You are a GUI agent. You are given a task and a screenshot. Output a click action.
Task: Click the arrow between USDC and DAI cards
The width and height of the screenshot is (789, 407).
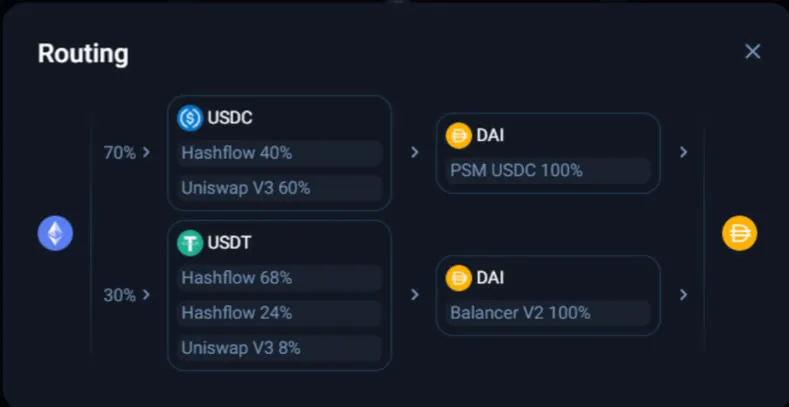414,153
